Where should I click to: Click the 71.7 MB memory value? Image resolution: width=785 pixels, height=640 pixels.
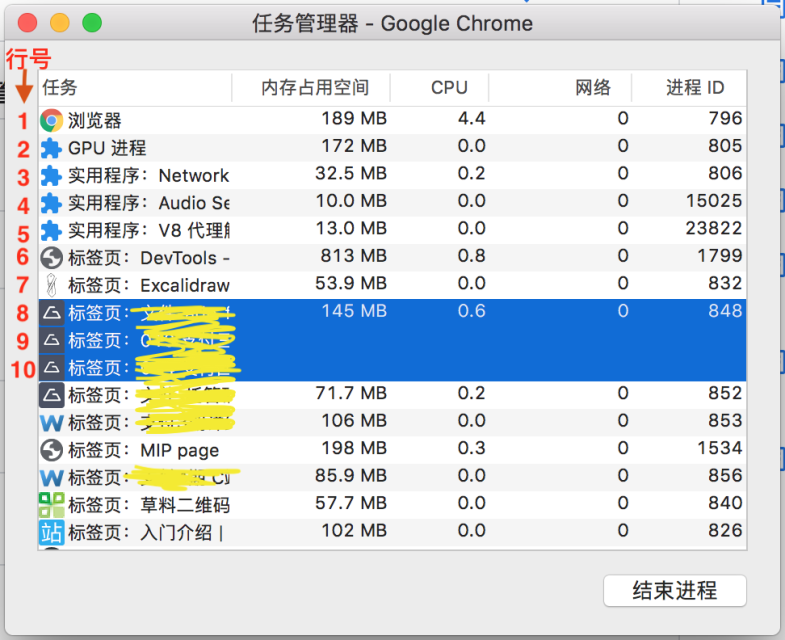coord(351,393)
